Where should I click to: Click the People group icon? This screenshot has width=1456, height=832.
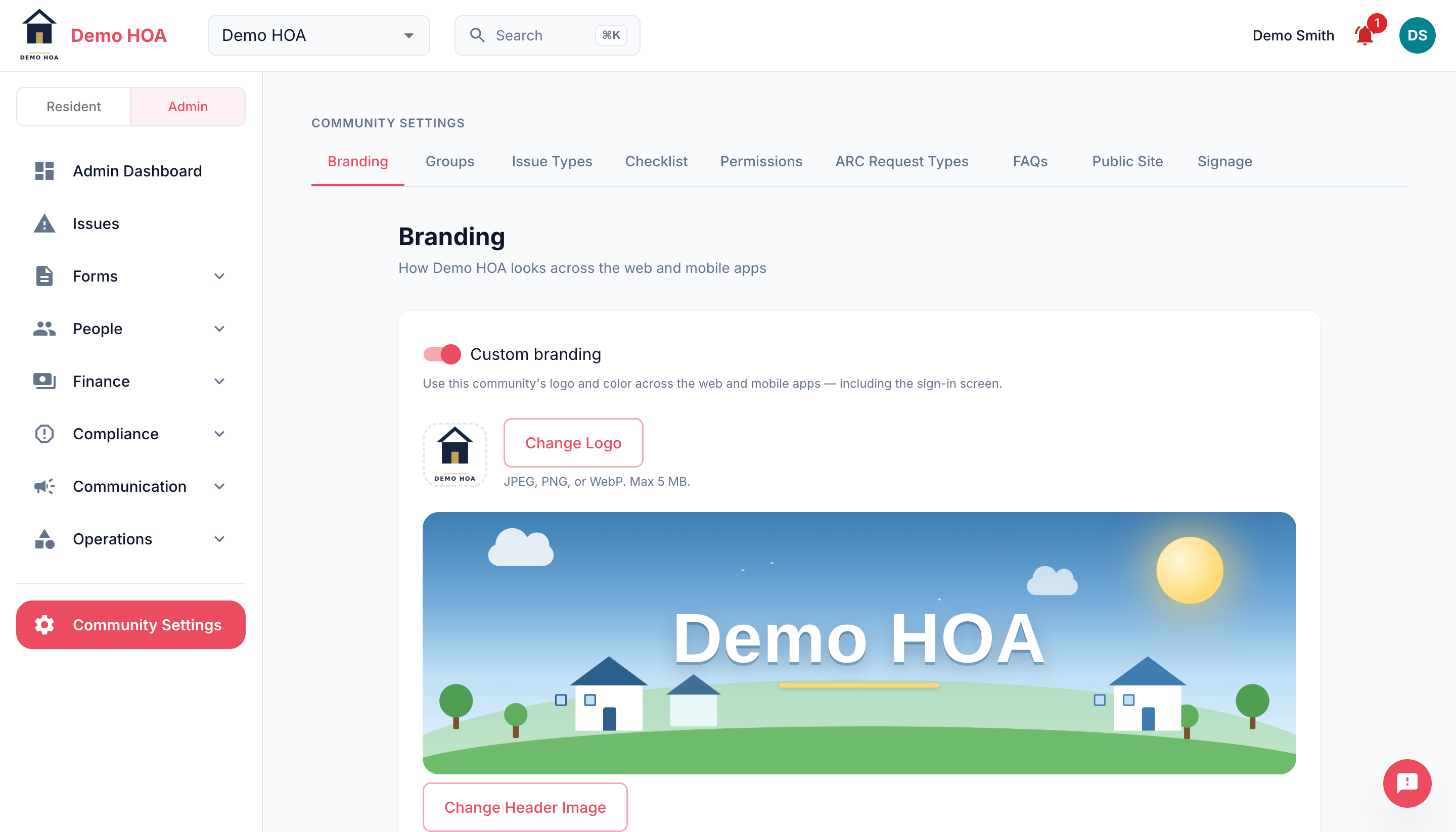(x=44, y=329)
